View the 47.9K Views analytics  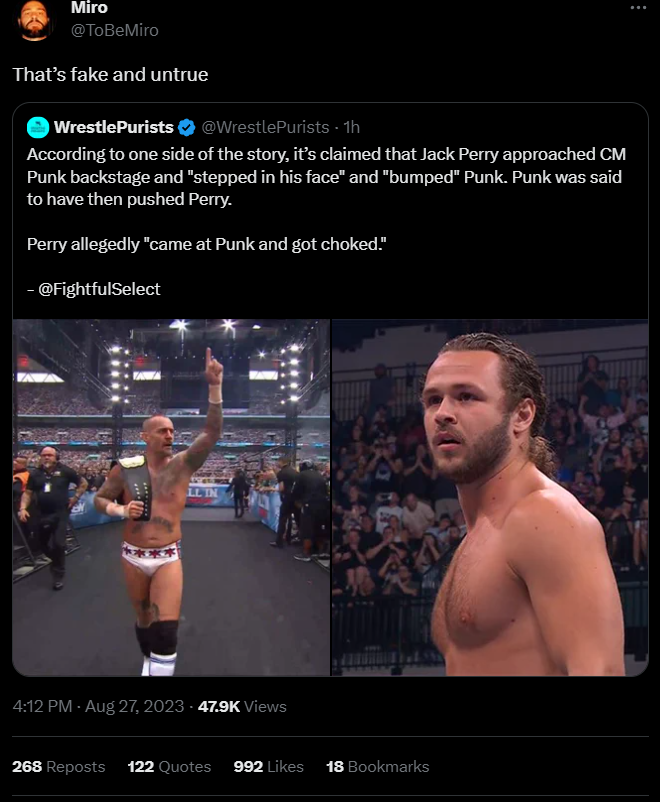pyautogui.click(x=242, y=706)
